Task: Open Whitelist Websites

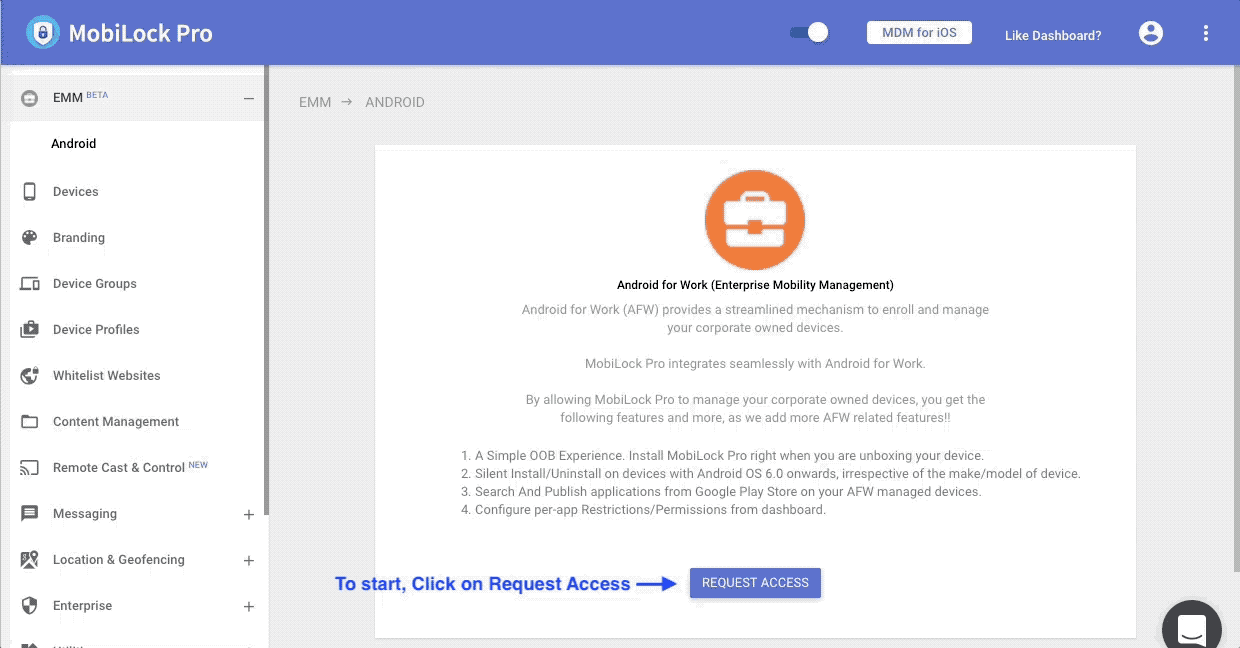Action: point(107,376)
